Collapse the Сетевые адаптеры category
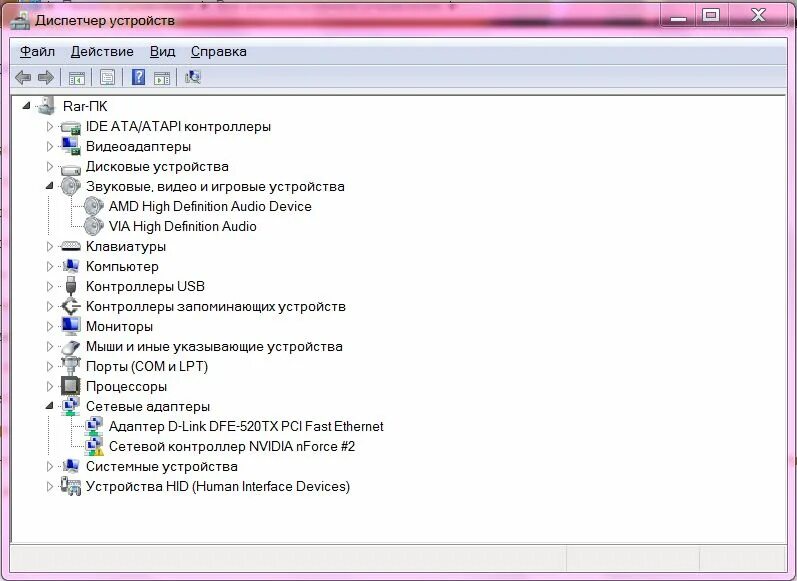 (49, 406)
